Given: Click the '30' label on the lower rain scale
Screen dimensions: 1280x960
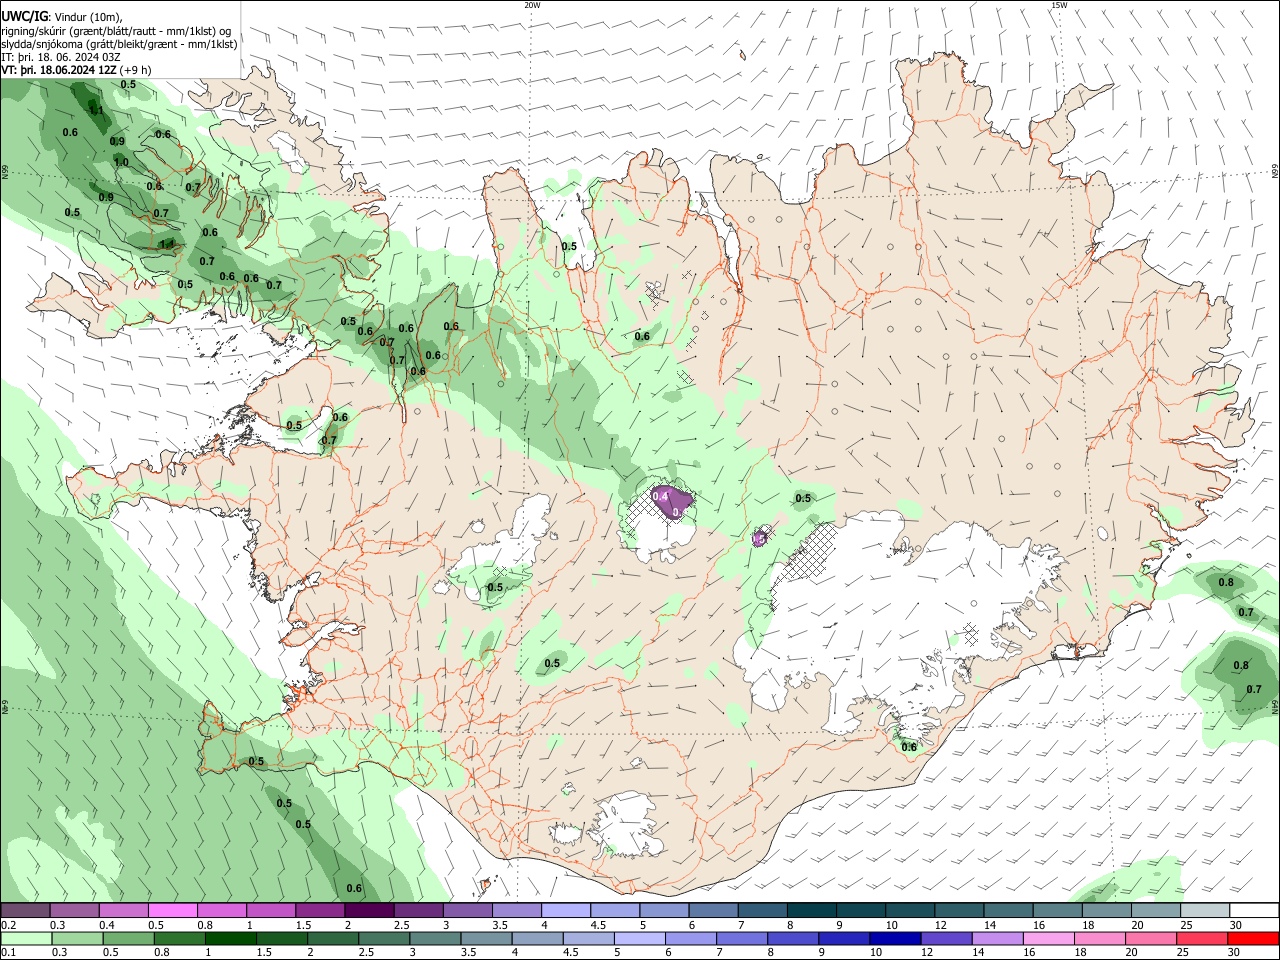Looking at the screenshot, I should [x=1234, y=953].
